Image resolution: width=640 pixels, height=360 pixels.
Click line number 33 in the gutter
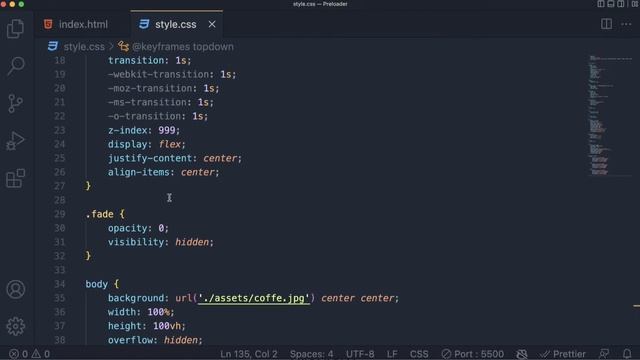tap(60, 270)
